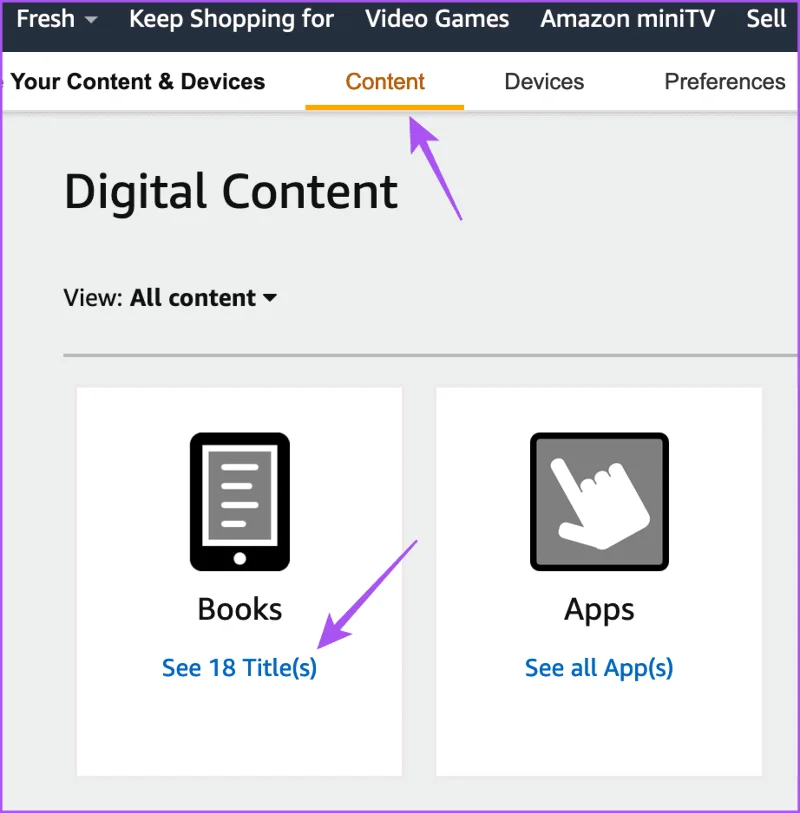Click the Apps hand pointer icon
This screenshot has width=800, height=813.
click(599, 501)
